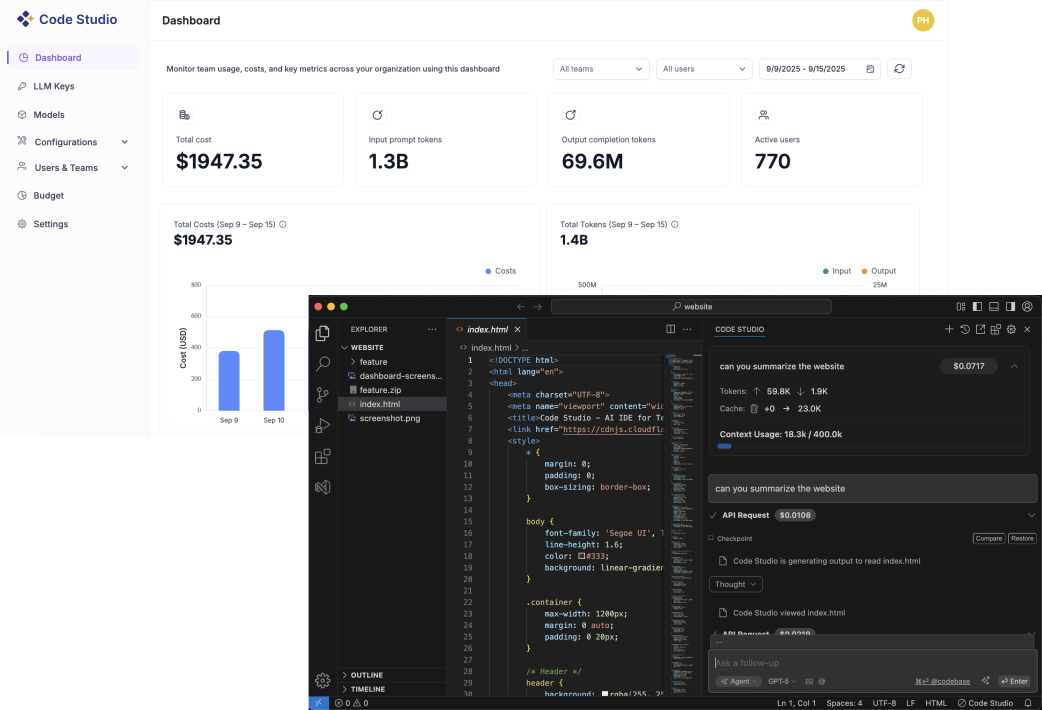The image size is (1042, 710).
Task: Click the Context Usage progress bar
Action: tap(724, 445)
